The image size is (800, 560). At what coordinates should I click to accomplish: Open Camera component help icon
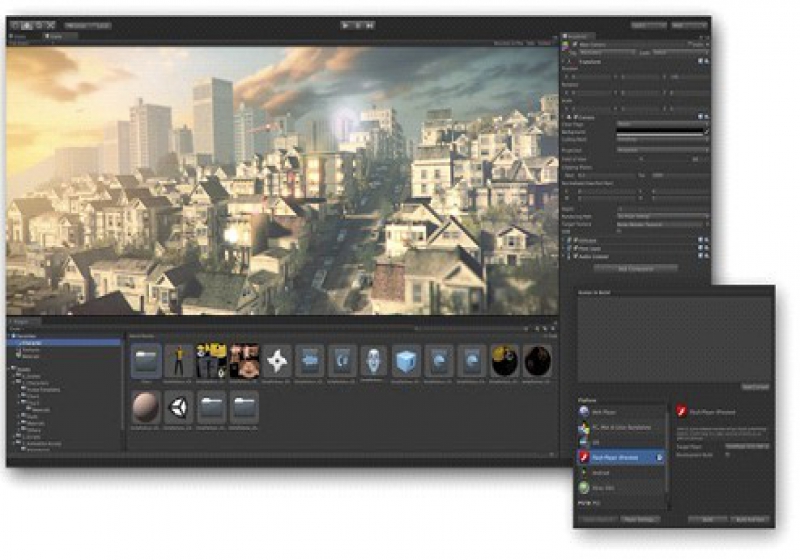(x=701, y=117)
